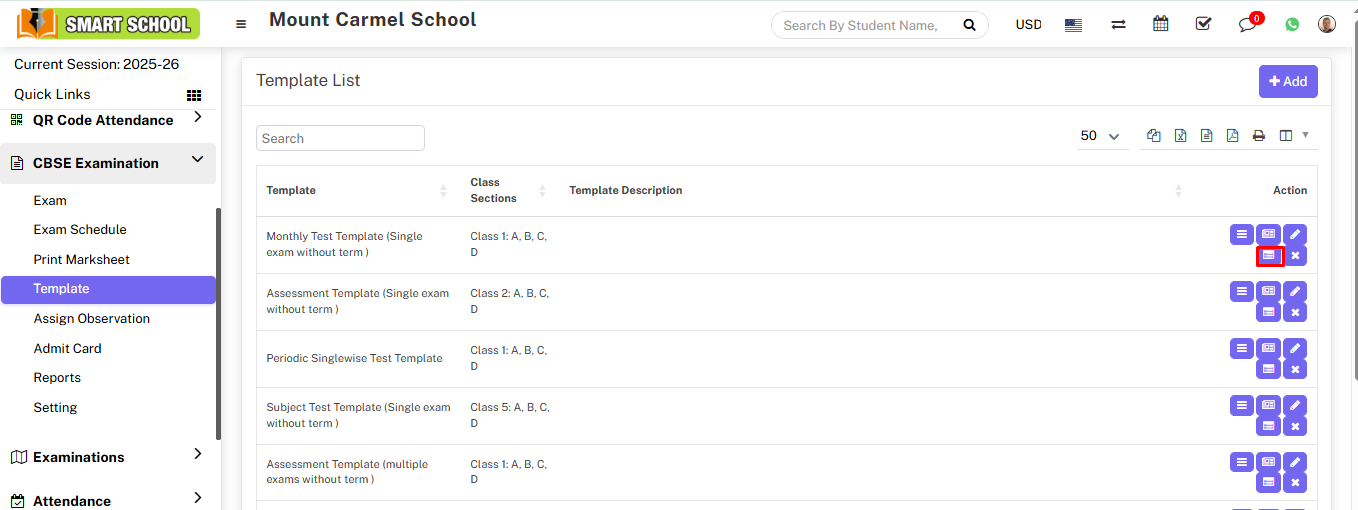Open the 50 rows-per-page dropdown
This screenshot has height=510, width=1358.
click(x=1101, y=136)
